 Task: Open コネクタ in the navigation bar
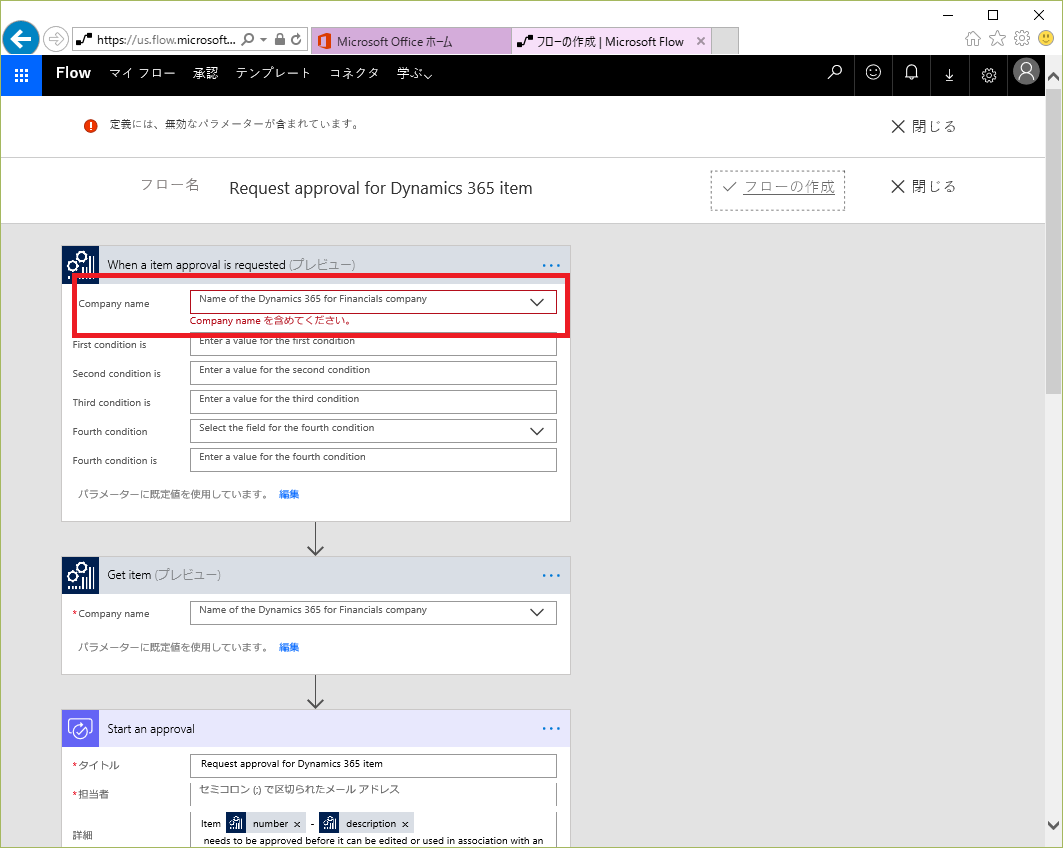click(354, 73)
